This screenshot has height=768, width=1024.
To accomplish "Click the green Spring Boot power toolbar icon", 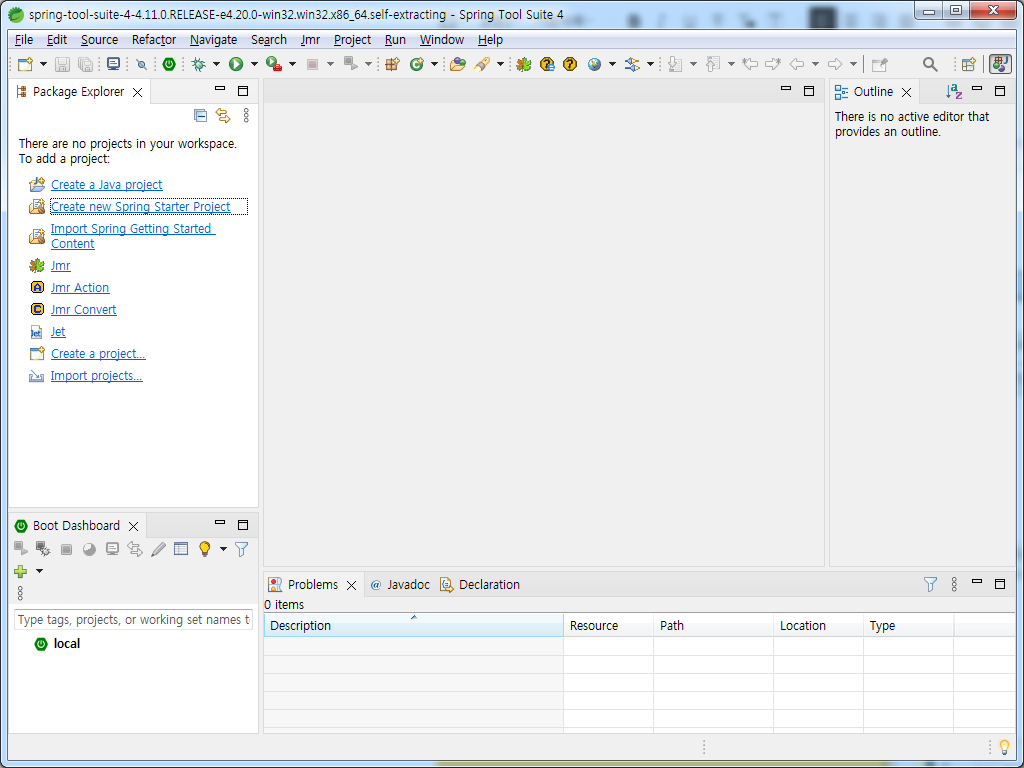I will tap(169, 64).
